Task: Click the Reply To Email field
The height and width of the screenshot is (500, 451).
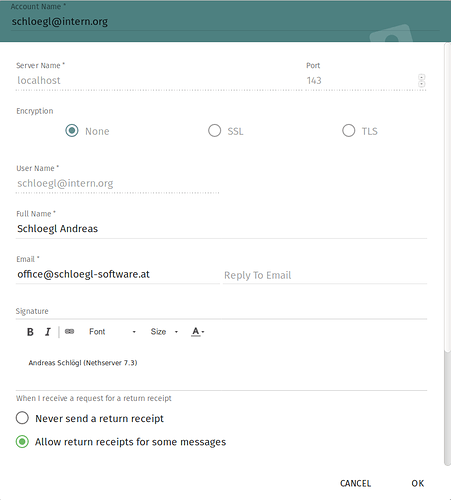Action: (x=325, y=275)
